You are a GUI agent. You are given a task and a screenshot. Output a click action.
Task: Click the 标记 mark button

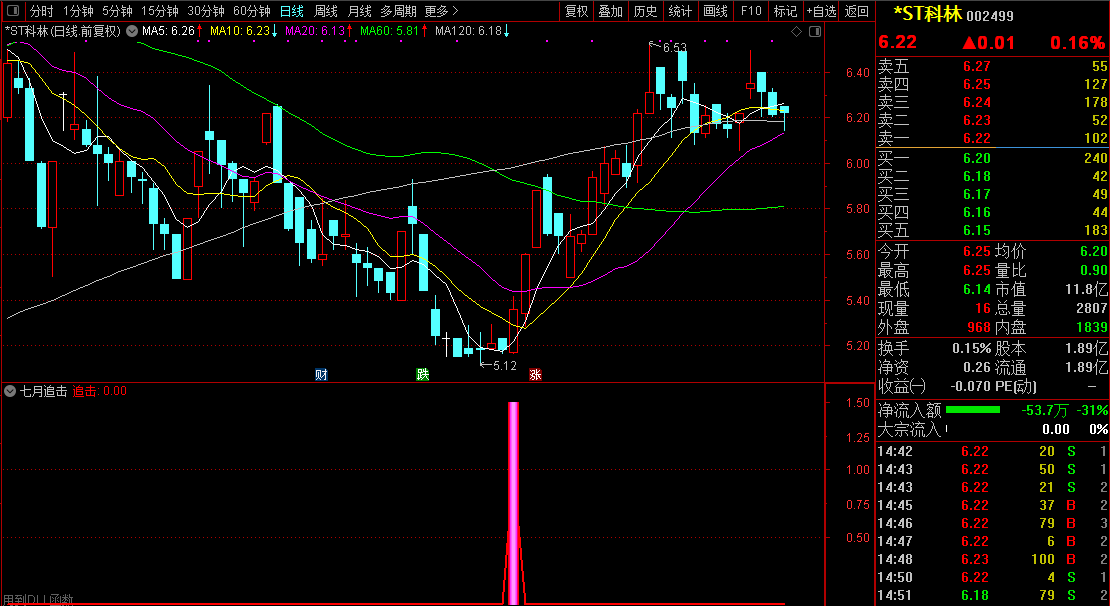(785, 11)
